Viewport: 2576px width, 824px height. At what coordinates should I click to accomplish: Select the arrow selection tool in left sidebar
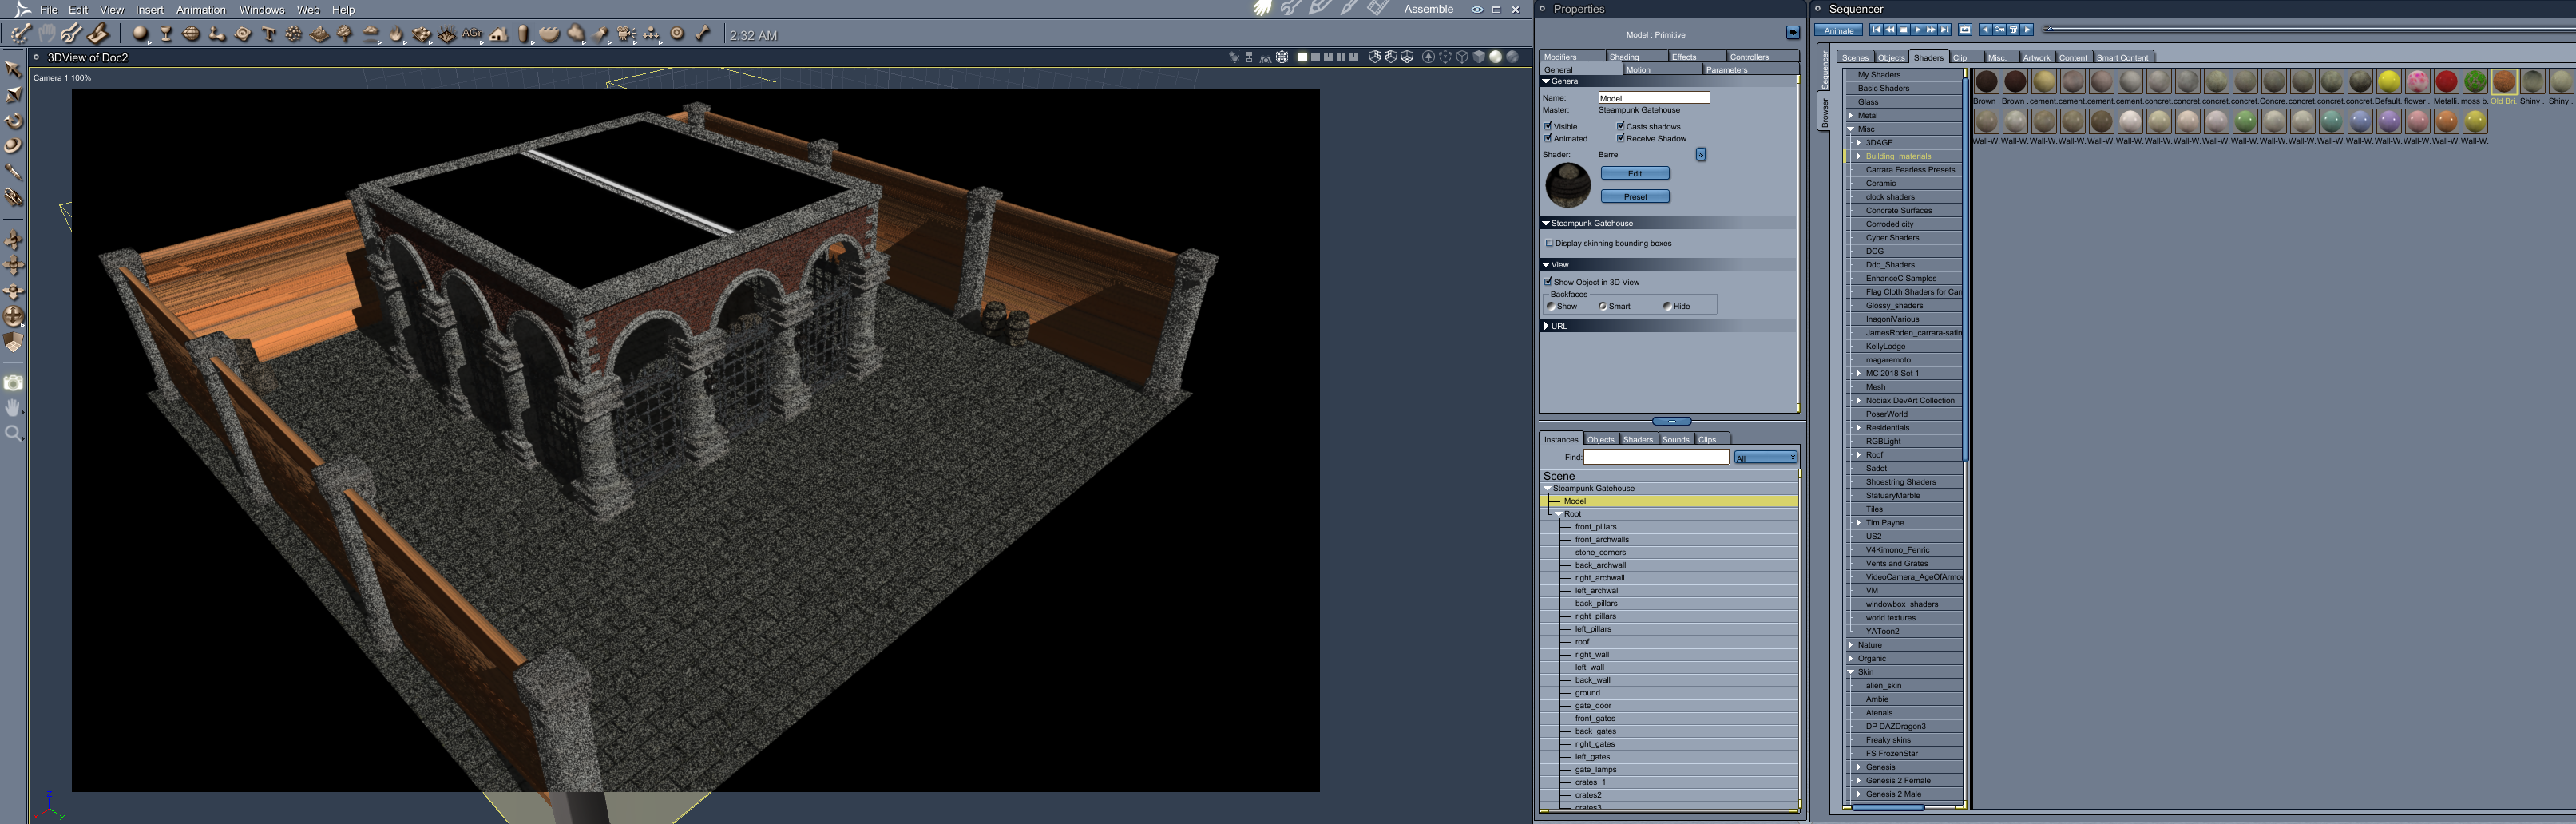pyautogui.click(x=13, y=69)
